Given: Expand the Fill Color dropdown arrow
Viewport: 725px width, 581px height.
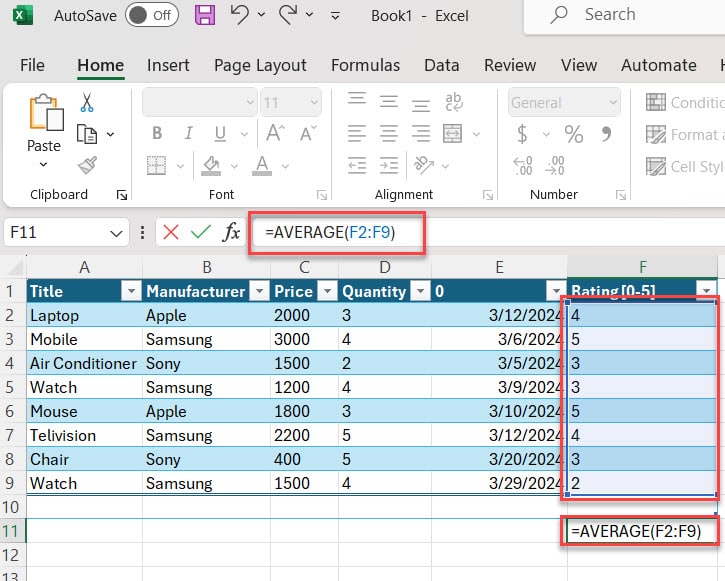Looking at the screenshot, I should point(234,166).
